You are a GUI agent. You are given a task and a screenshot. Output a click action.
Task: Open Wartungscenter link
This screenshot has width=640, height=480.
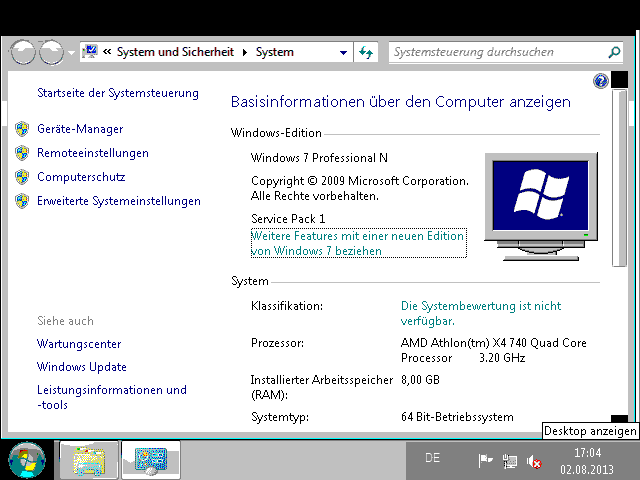(x=79, y=344)
